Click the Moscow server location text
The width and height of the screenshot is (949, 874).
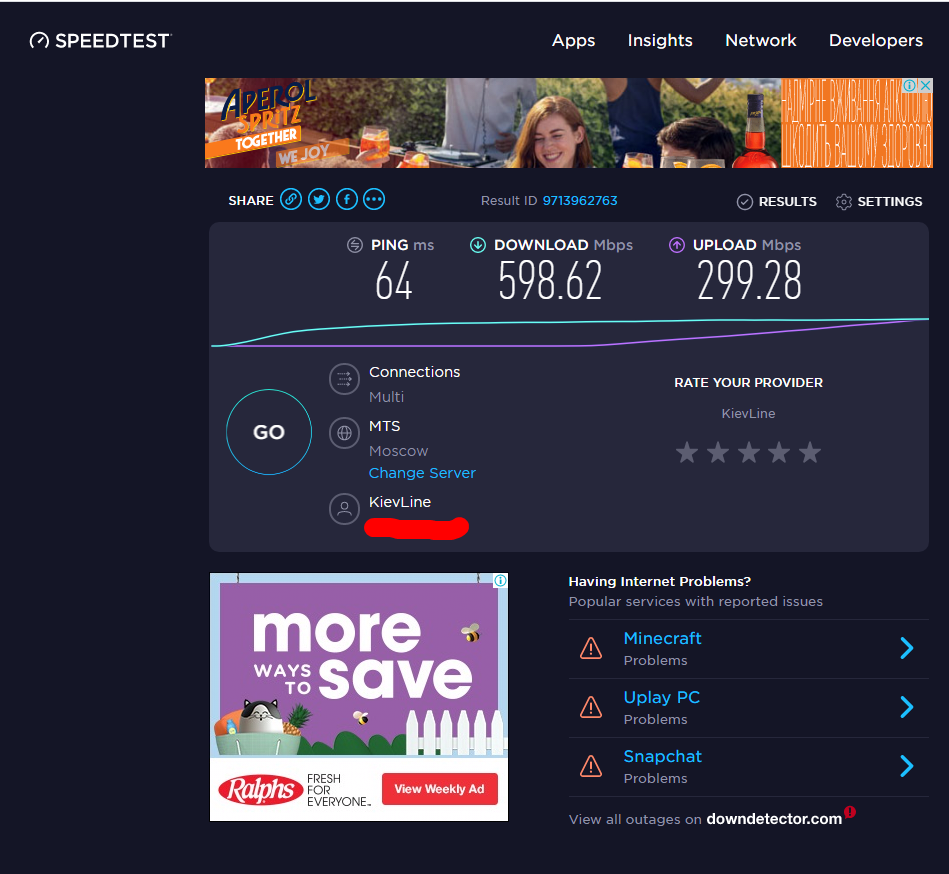398,451
